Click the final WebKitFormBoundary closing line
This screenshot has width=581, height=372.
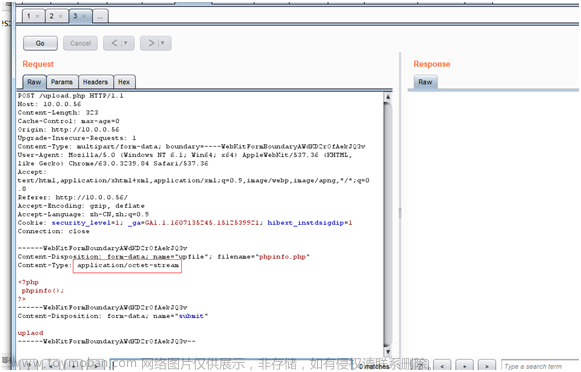106,341
